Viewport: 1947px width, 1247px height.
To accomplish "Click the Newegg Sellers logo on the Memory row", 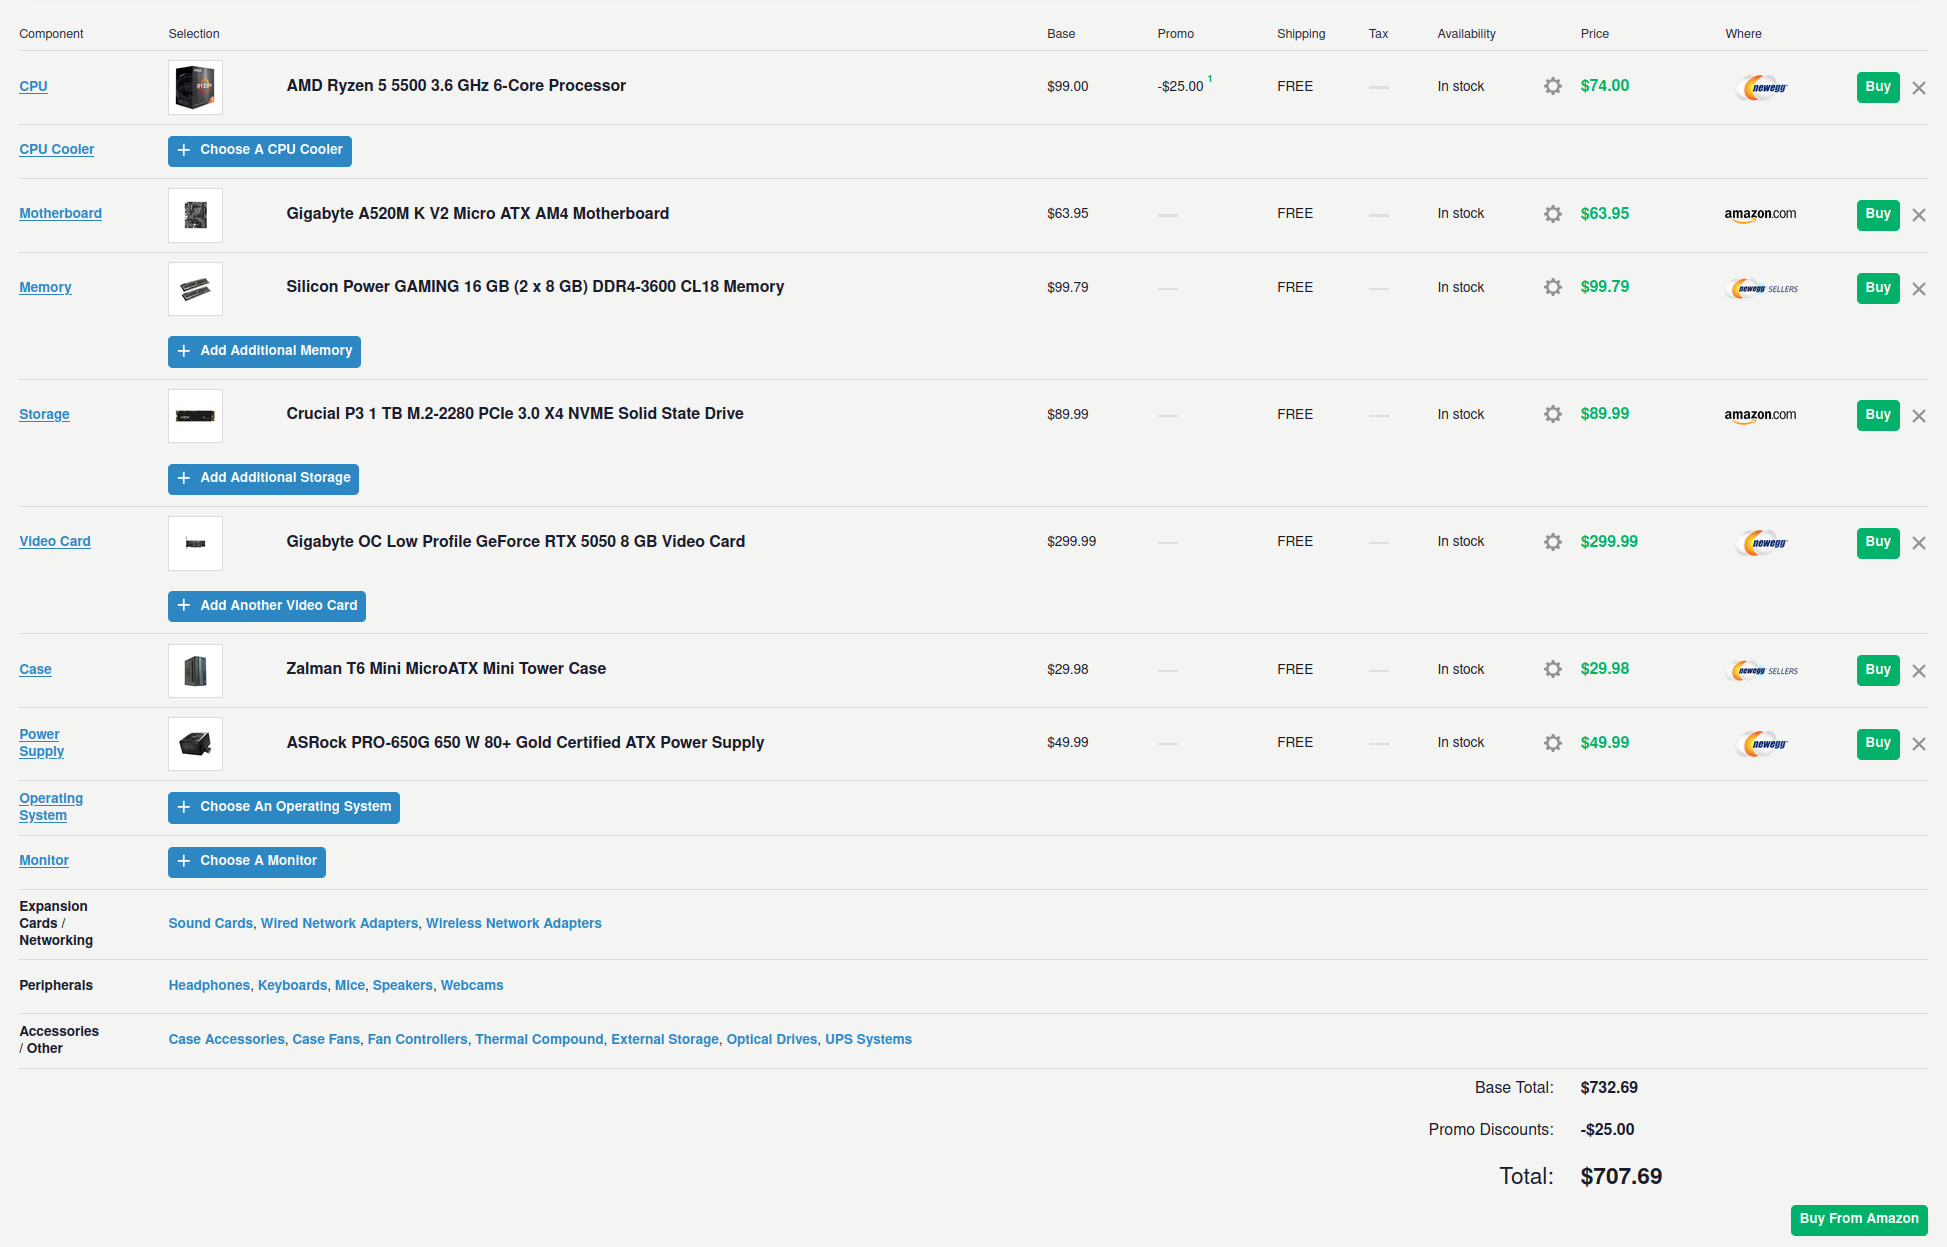I will [1762, 289].
